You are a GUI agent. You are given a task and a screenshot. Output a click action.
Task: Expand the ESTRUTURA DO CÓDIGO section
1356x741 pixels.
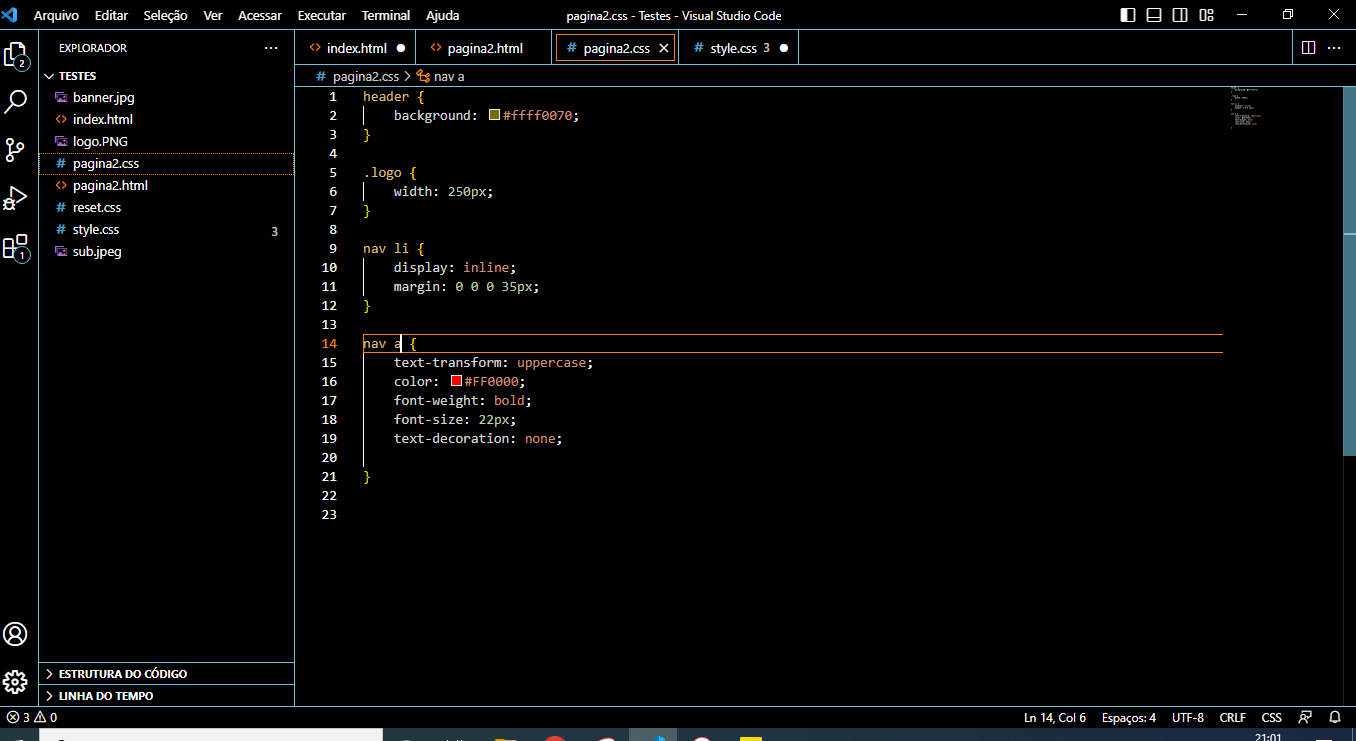click(166, 674)
